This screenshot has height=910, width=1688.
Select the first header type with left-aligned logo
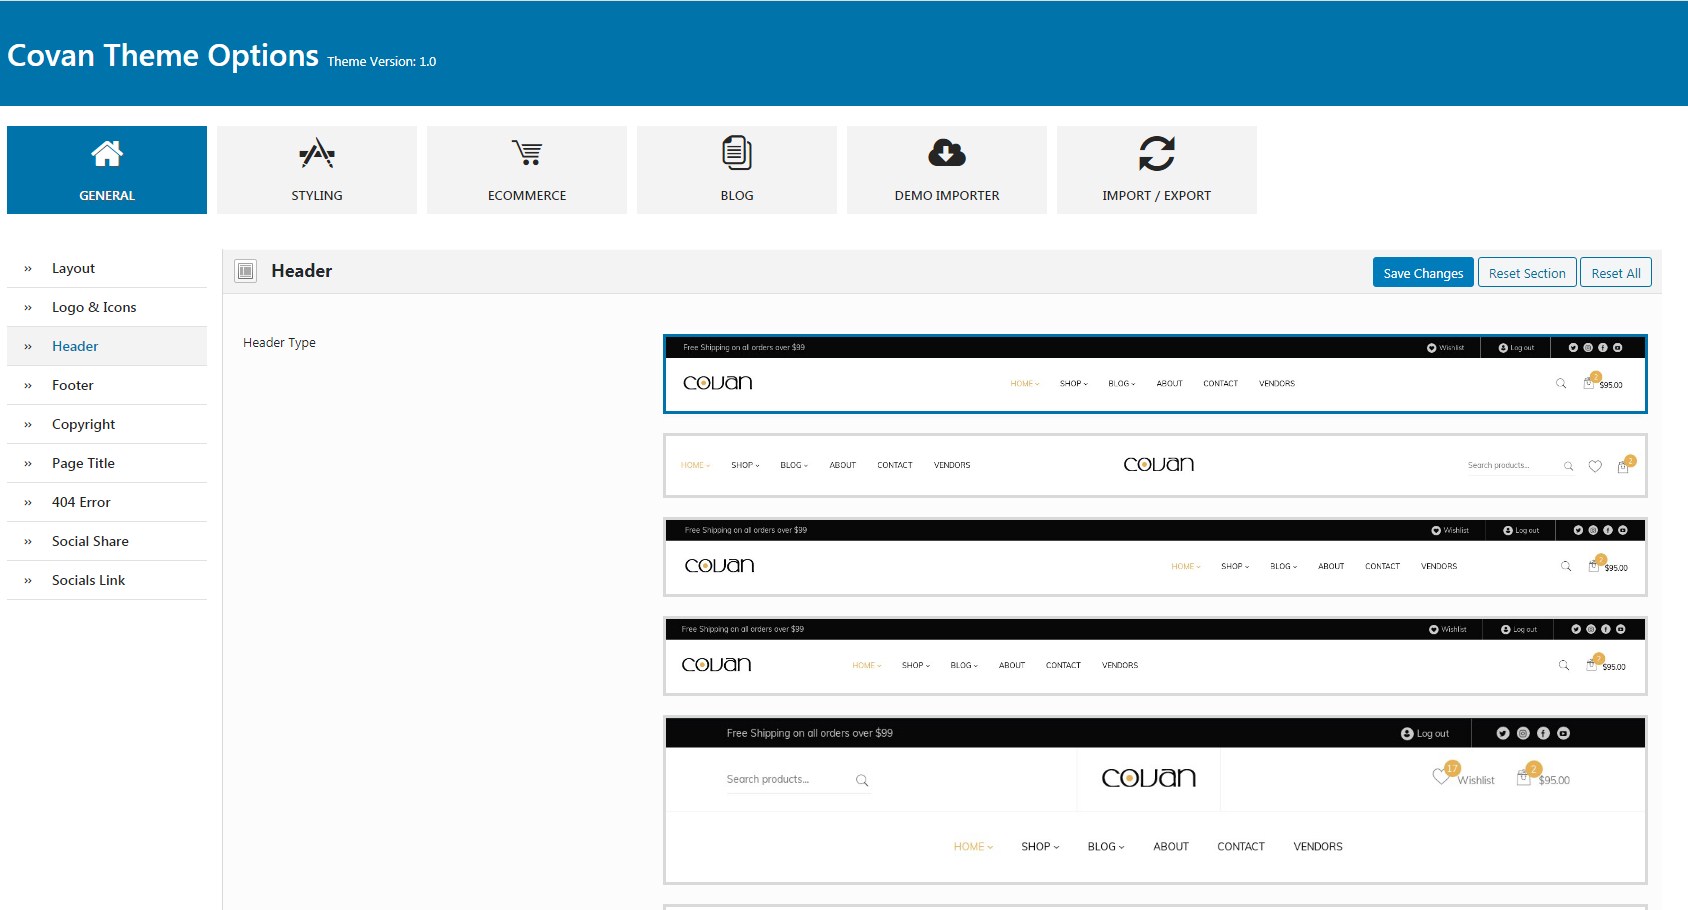tap(1155, 374)
